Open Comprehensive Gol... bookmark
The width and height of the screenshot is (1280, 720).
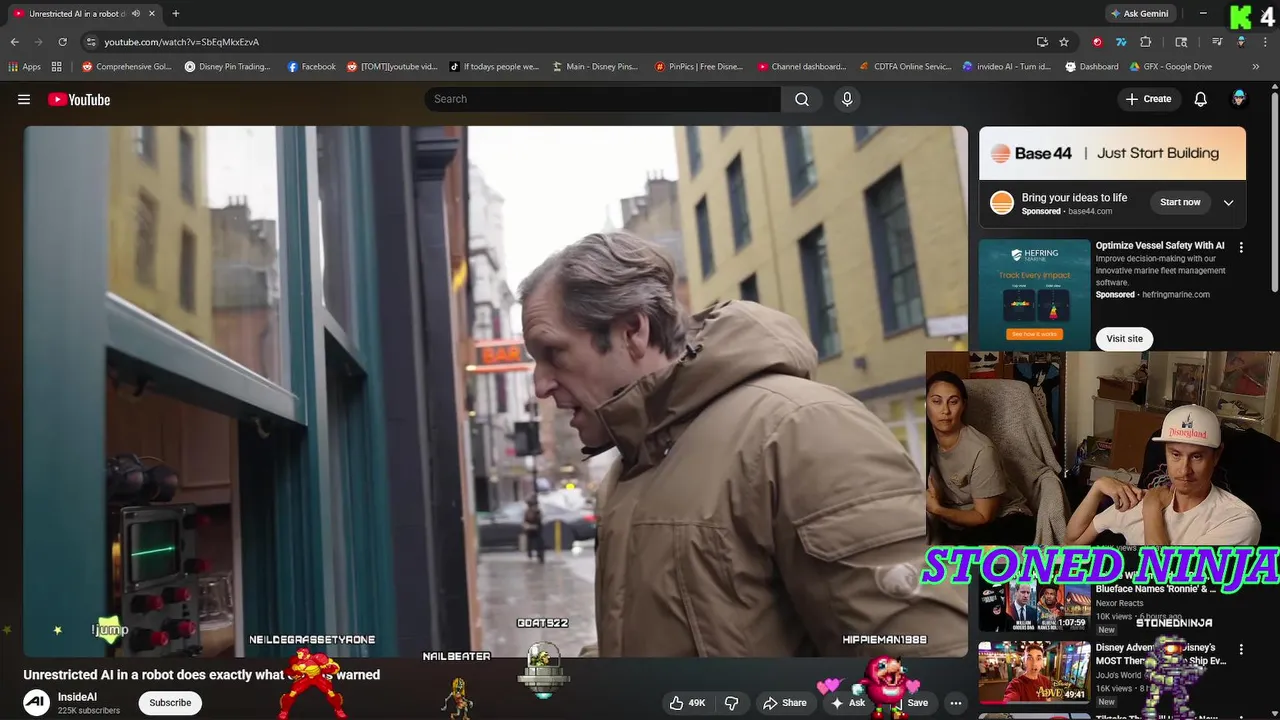(127, 67)
